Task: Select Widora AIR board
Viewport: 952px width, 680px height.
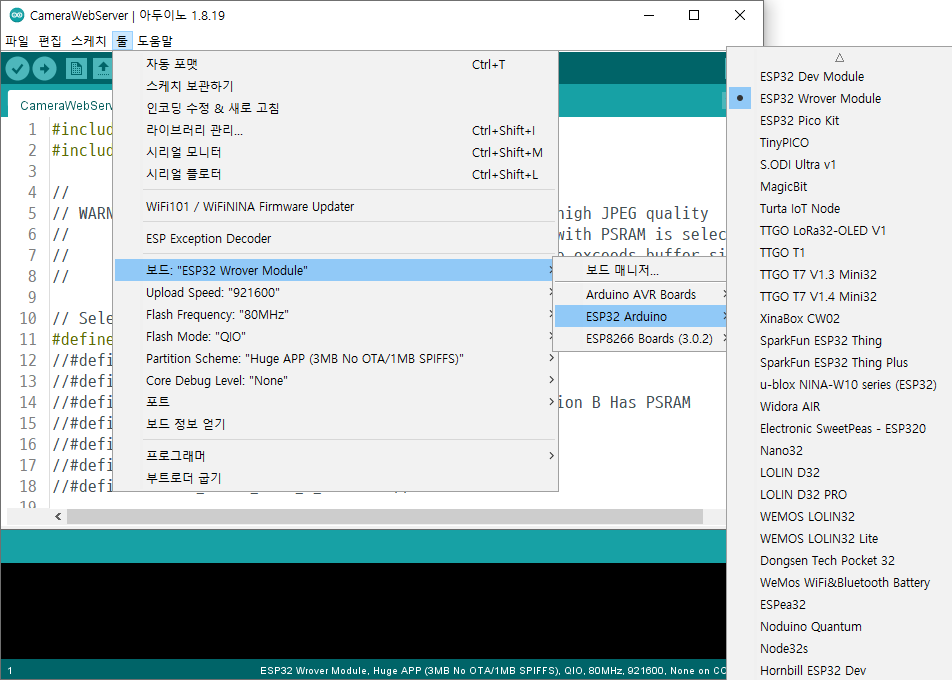Action: coord(839,406)
